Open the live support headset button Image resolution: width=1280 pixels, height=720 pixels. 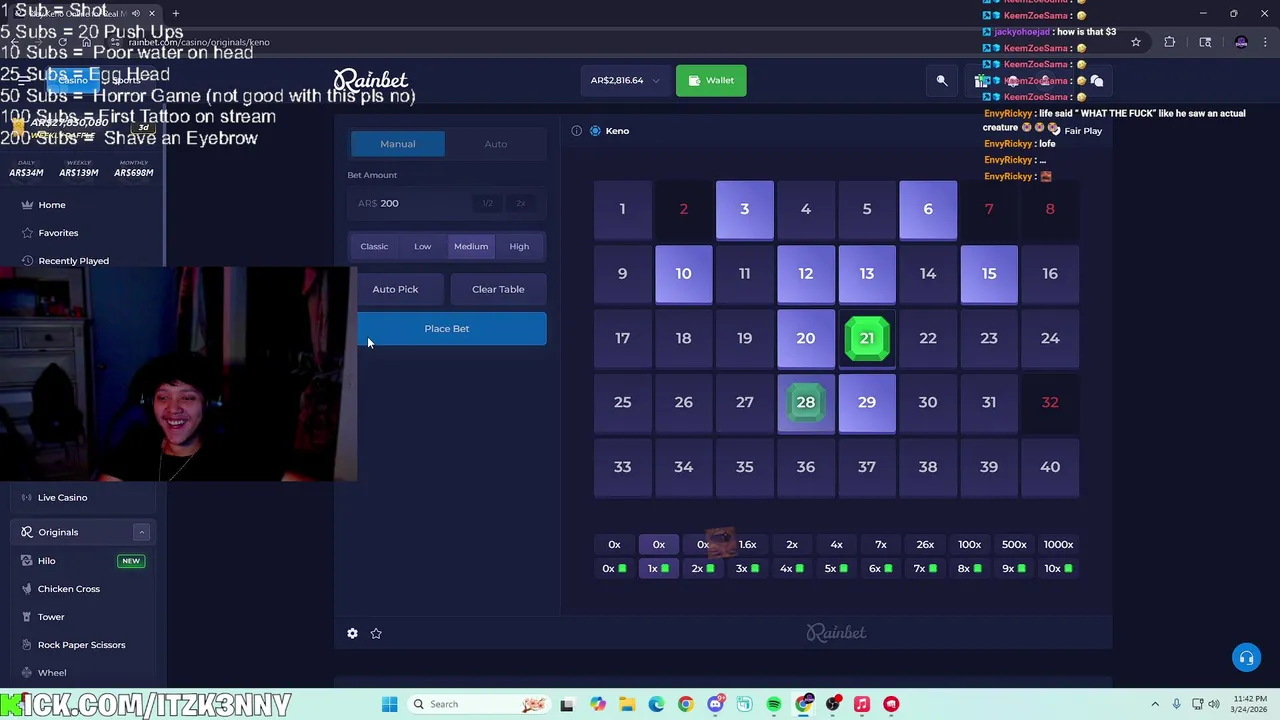(x=1246, y=657)
